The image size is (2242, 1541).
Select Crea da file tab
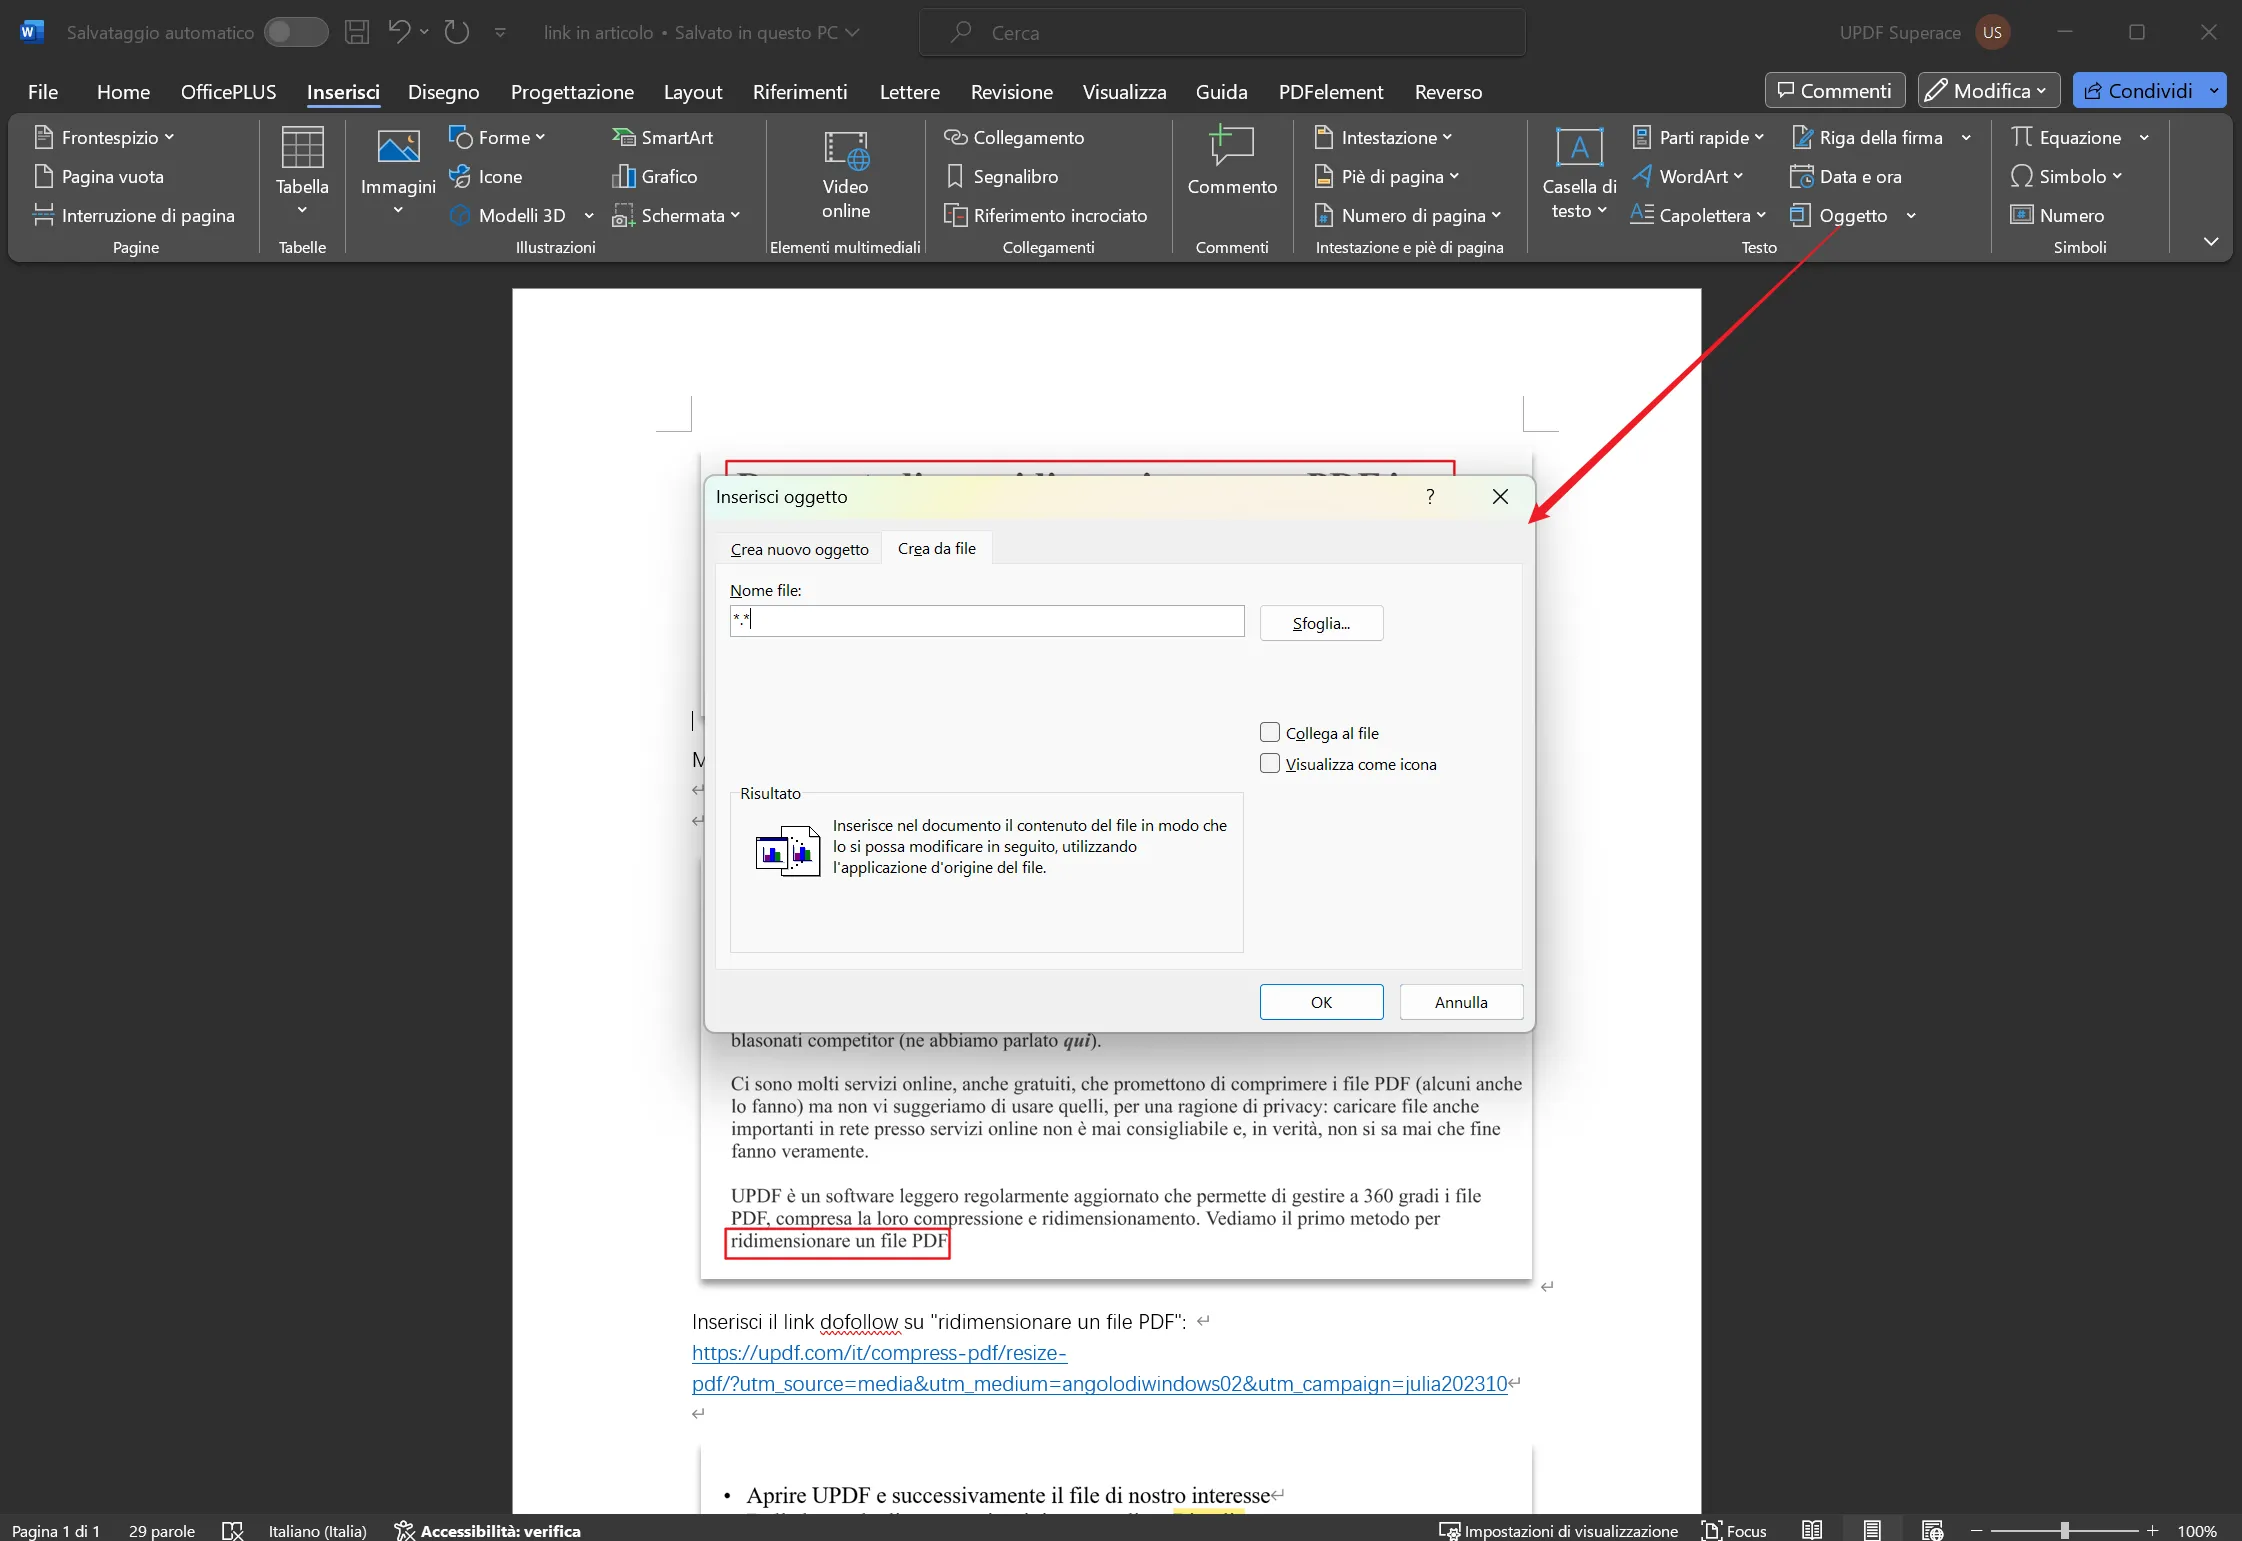[x=937, y=548]
